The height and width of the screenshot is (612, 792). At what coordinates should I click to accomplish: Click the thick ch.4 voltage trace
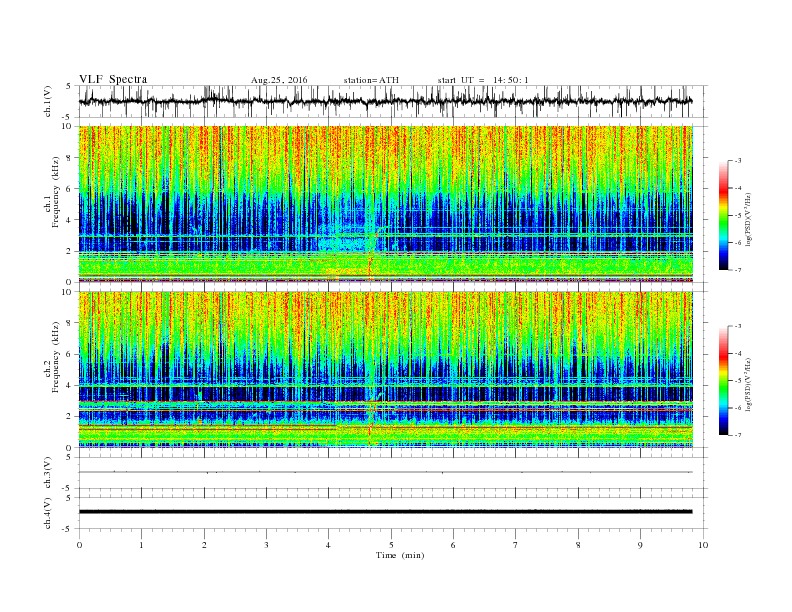coord(385,512)
